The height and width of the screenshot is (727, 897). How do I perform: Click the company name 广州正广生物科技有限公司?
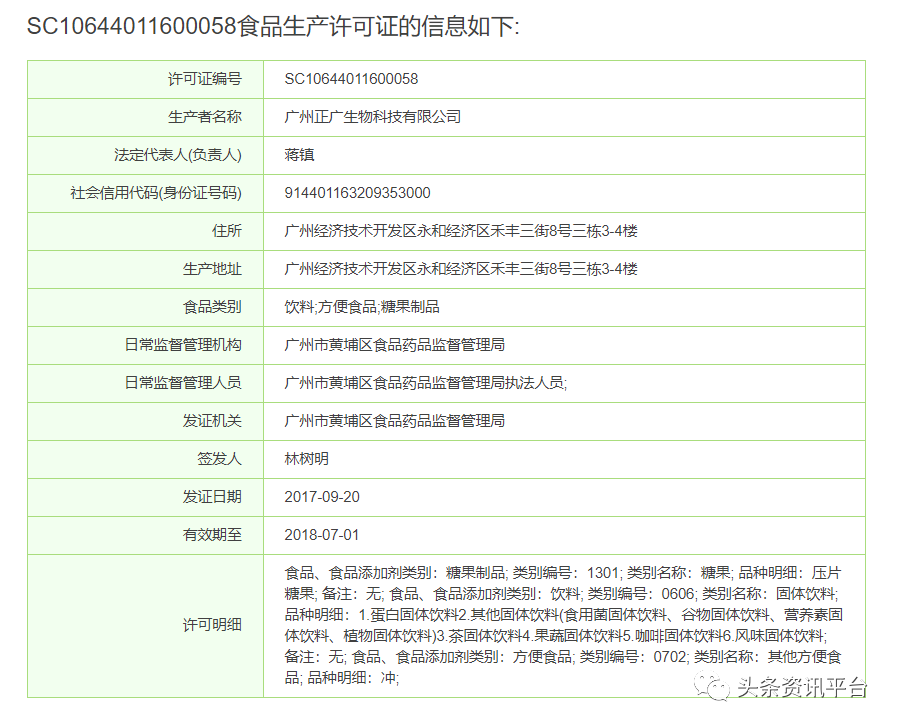click(x=373, y=117)
